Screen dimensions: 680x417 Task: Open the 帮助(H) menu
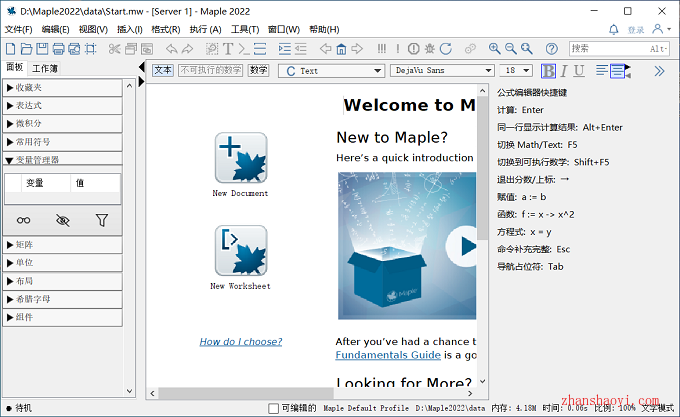coord(324,29)
